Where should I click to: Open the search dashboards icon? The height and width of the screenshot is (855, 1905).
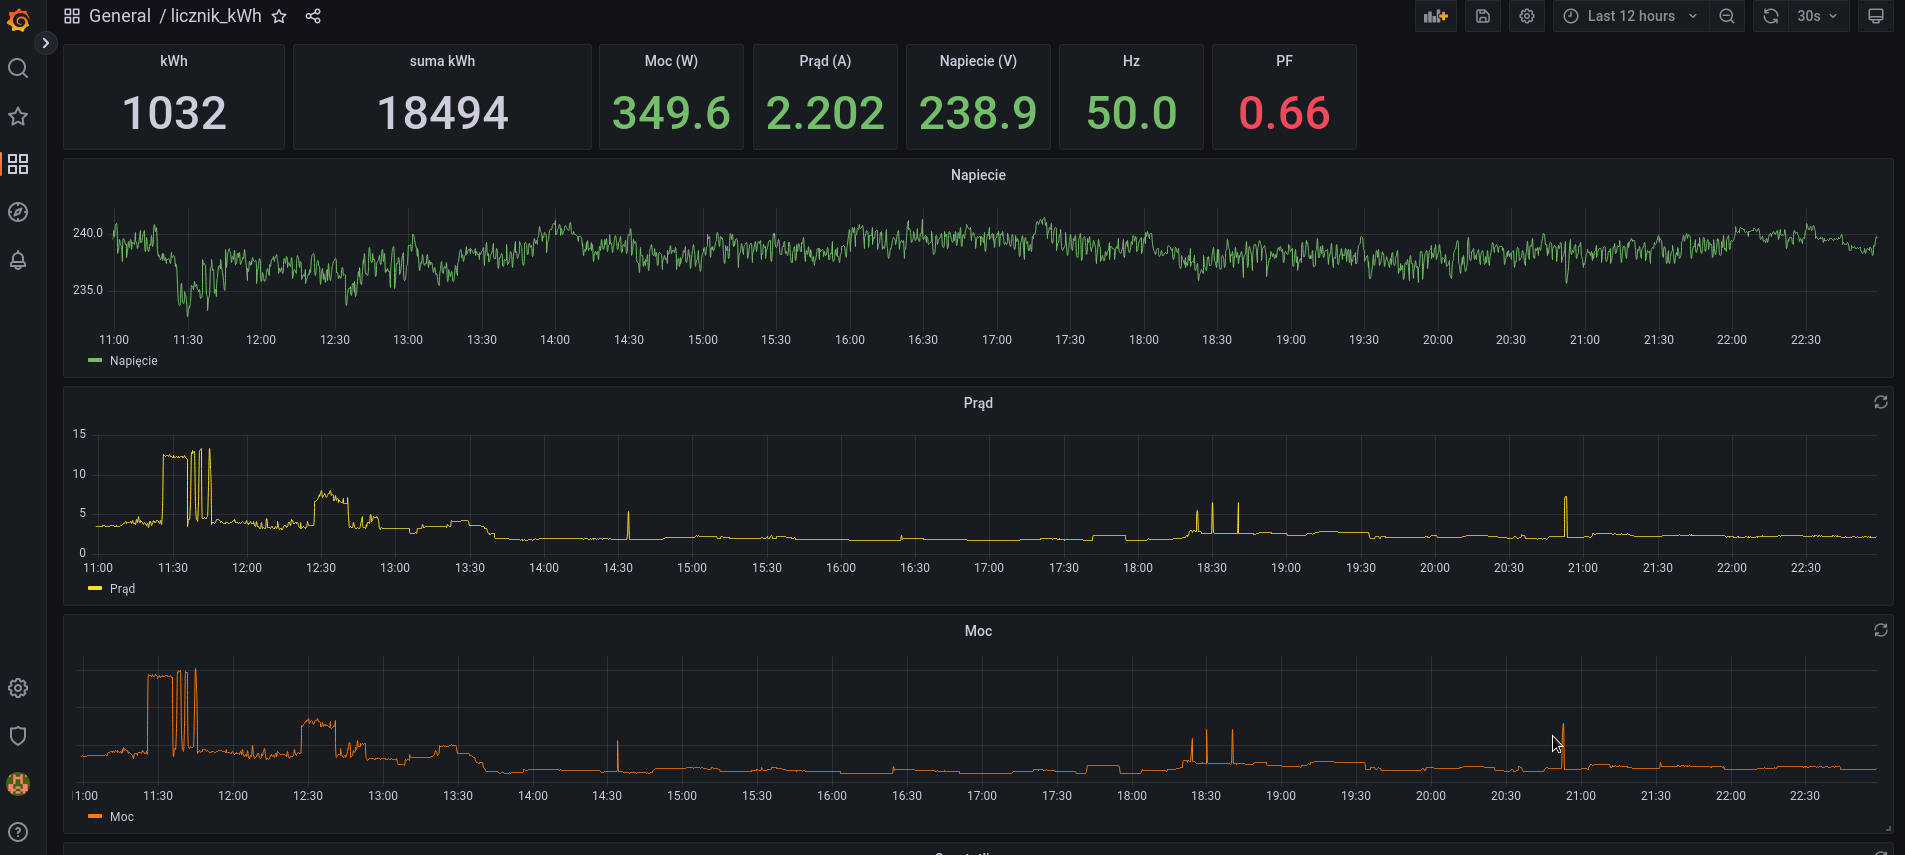18,68
